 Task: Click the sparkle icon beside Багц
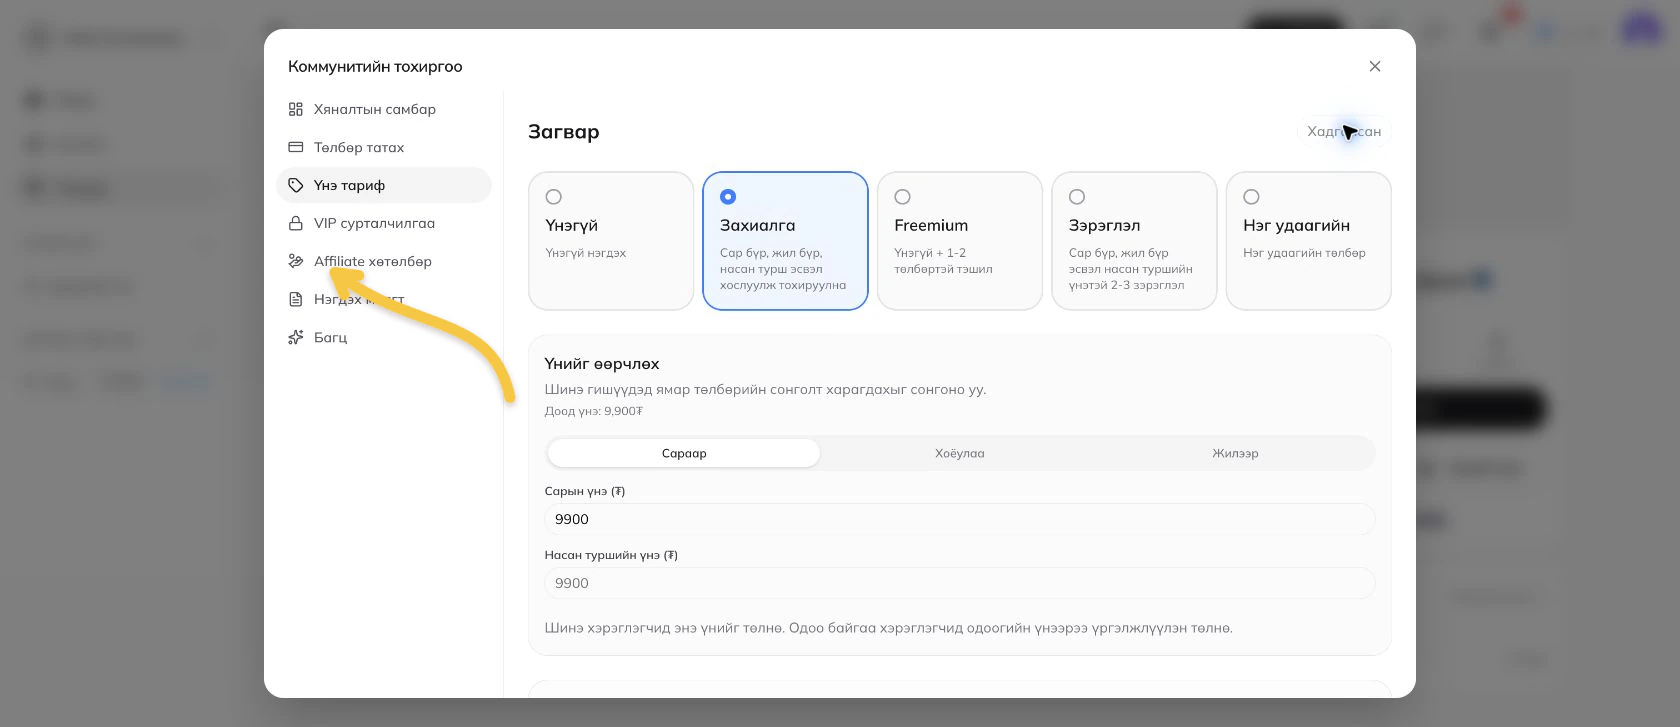(296, 337)
